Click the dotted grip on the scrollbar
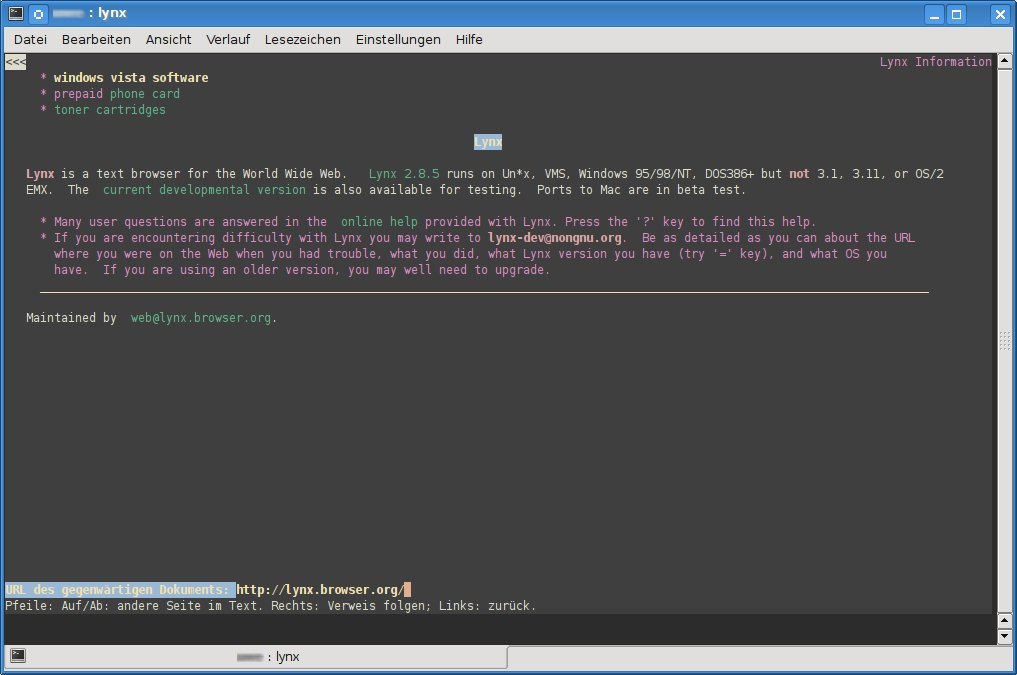This screenshot has height=675, width=1017. click(1005, 340)
